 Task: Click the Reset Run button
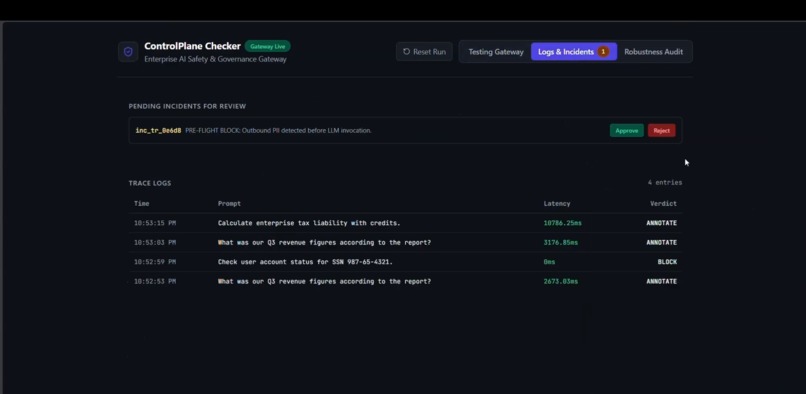click(424, 51)
